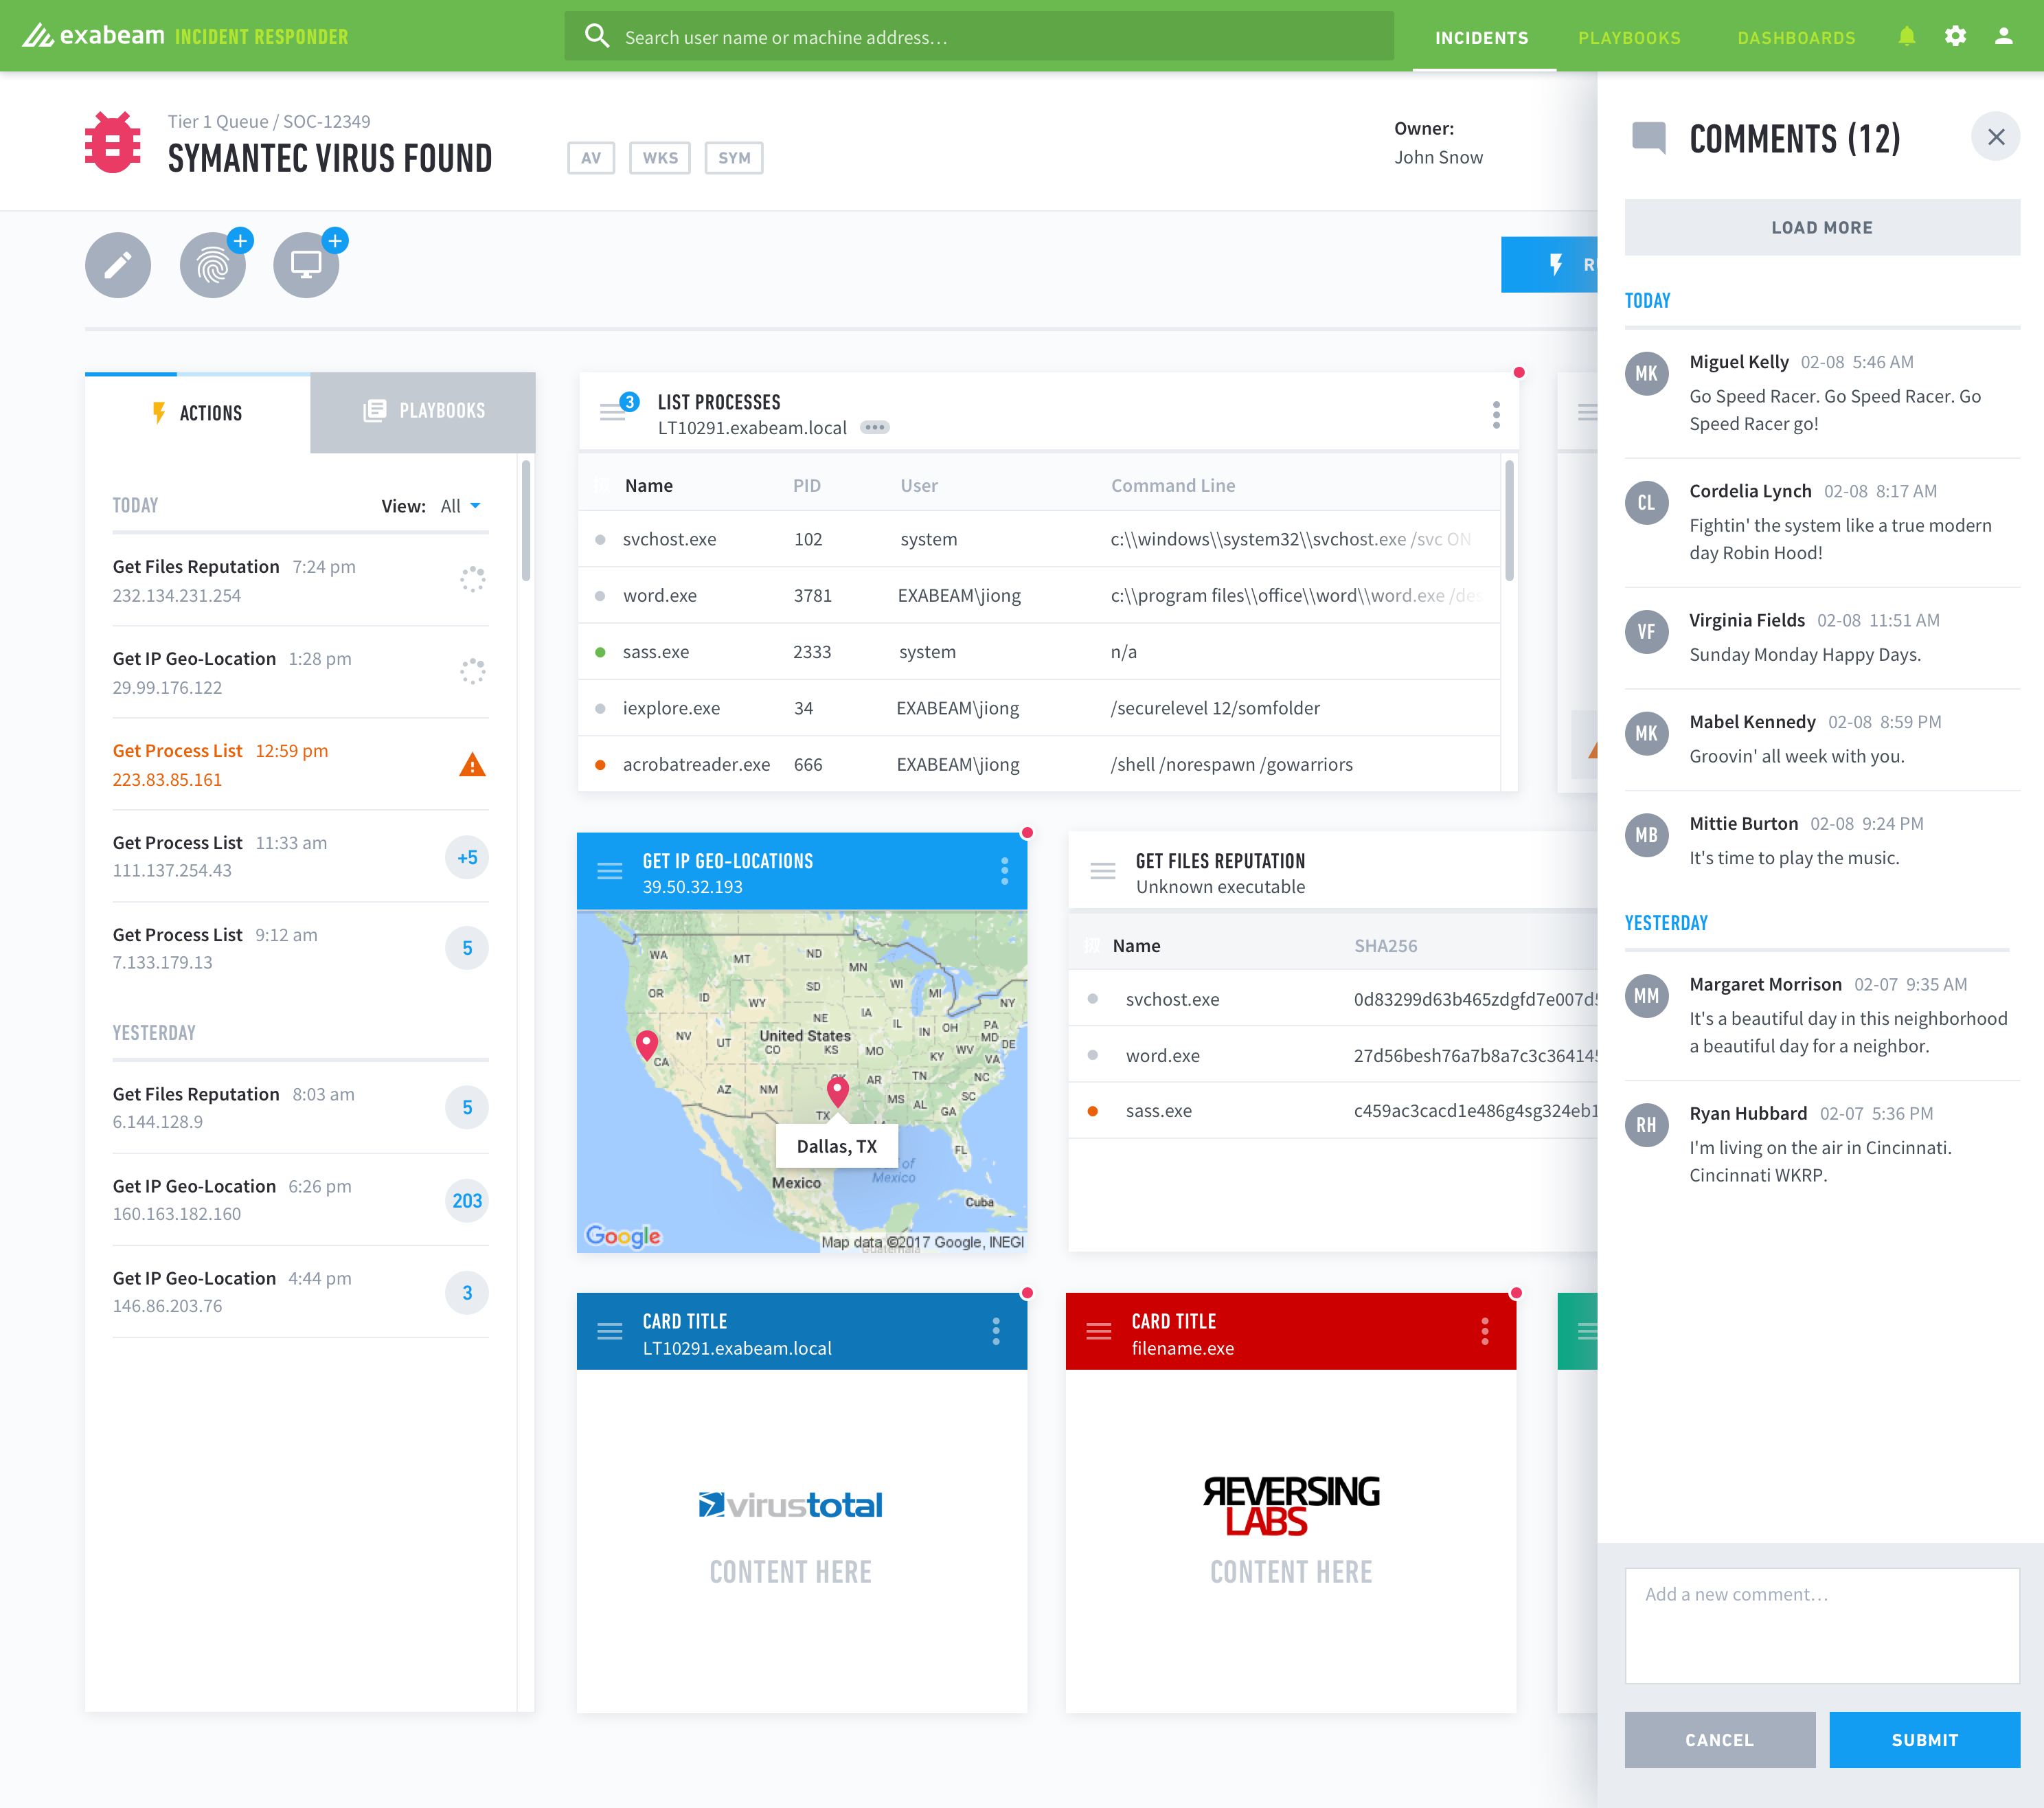The height and width of the screenshot is (1808, 2044).
Task: Click the Actions list vertical scrollbar
Action: pos(526,520)
